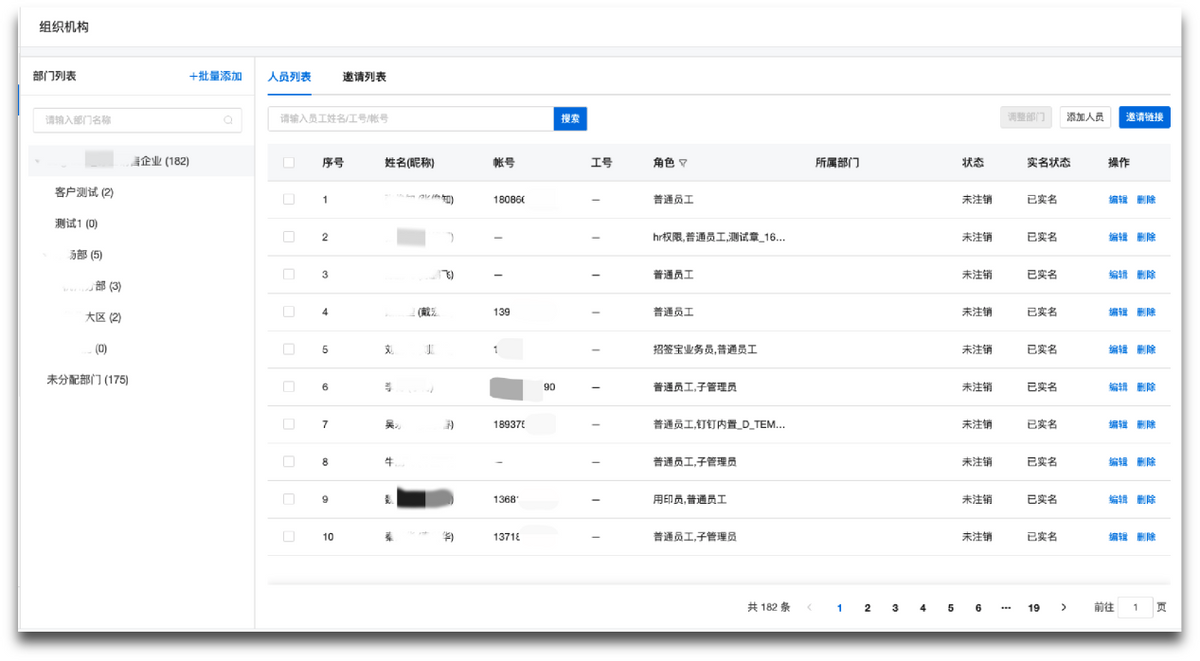Check the checkbox for row 8
Viewport: 1200px width, 661px height.
pos(289,462)
